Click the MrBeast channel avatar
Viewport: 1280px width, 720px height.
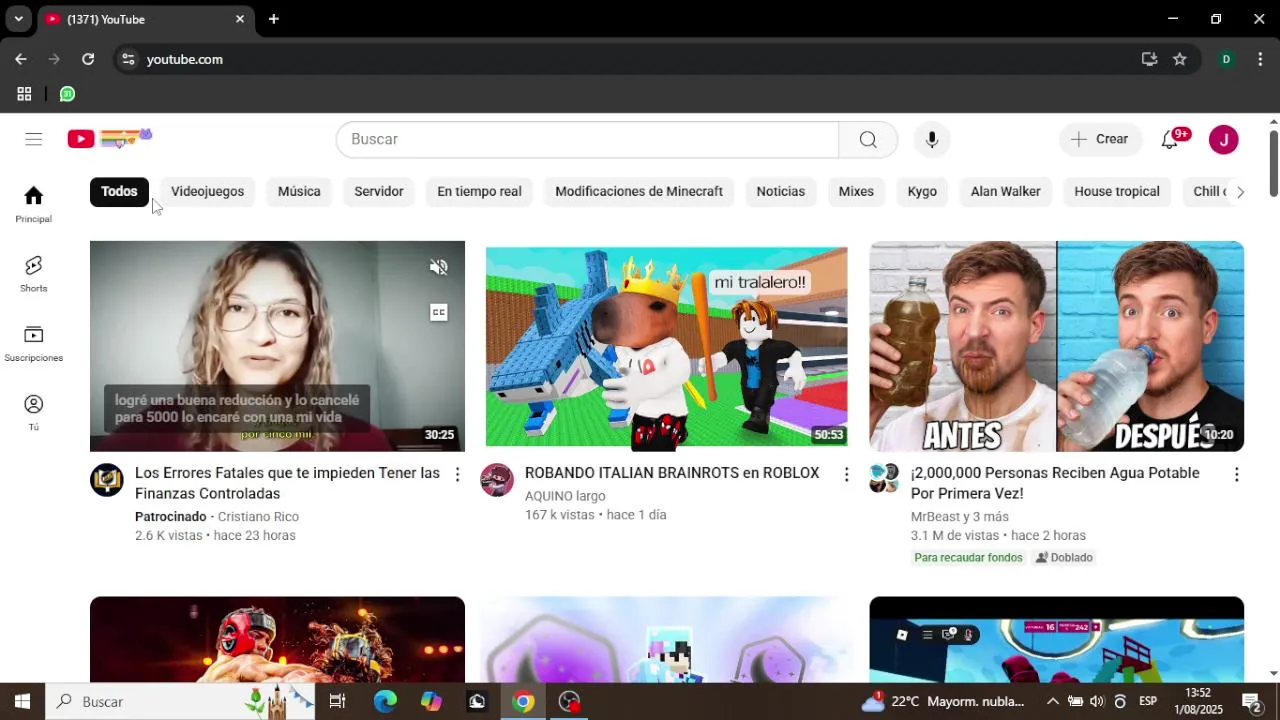tap(884, 478)
